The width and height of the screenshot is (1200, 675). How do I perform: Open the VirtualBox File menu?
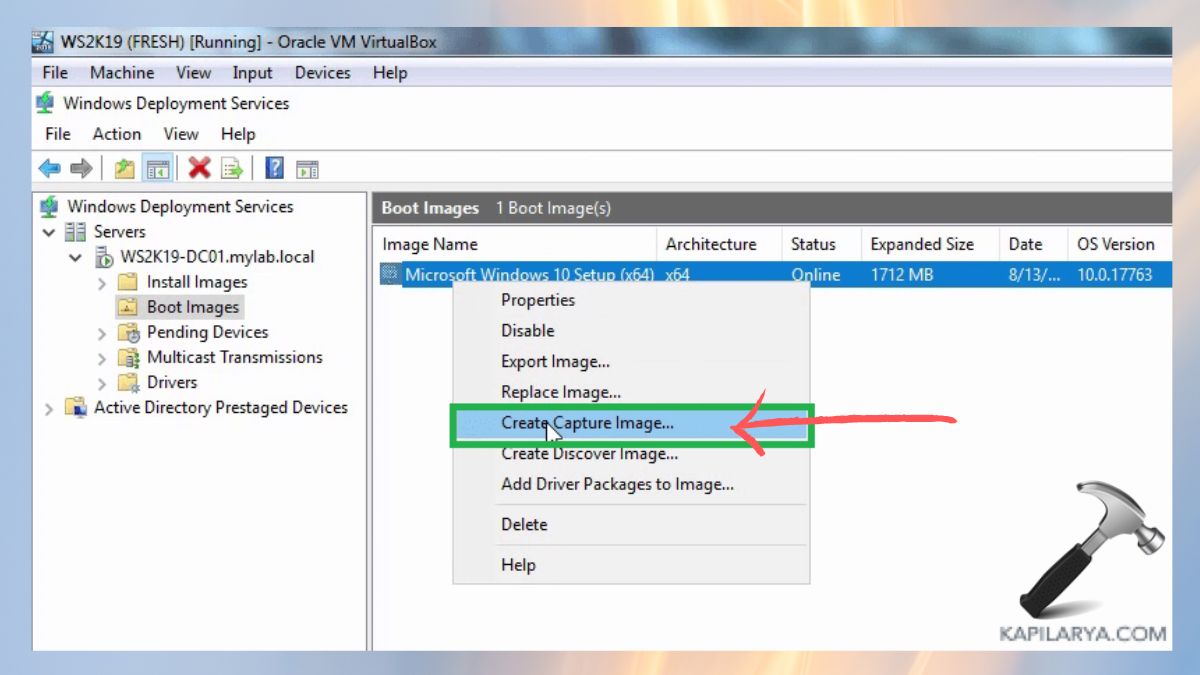pos(55,72)
